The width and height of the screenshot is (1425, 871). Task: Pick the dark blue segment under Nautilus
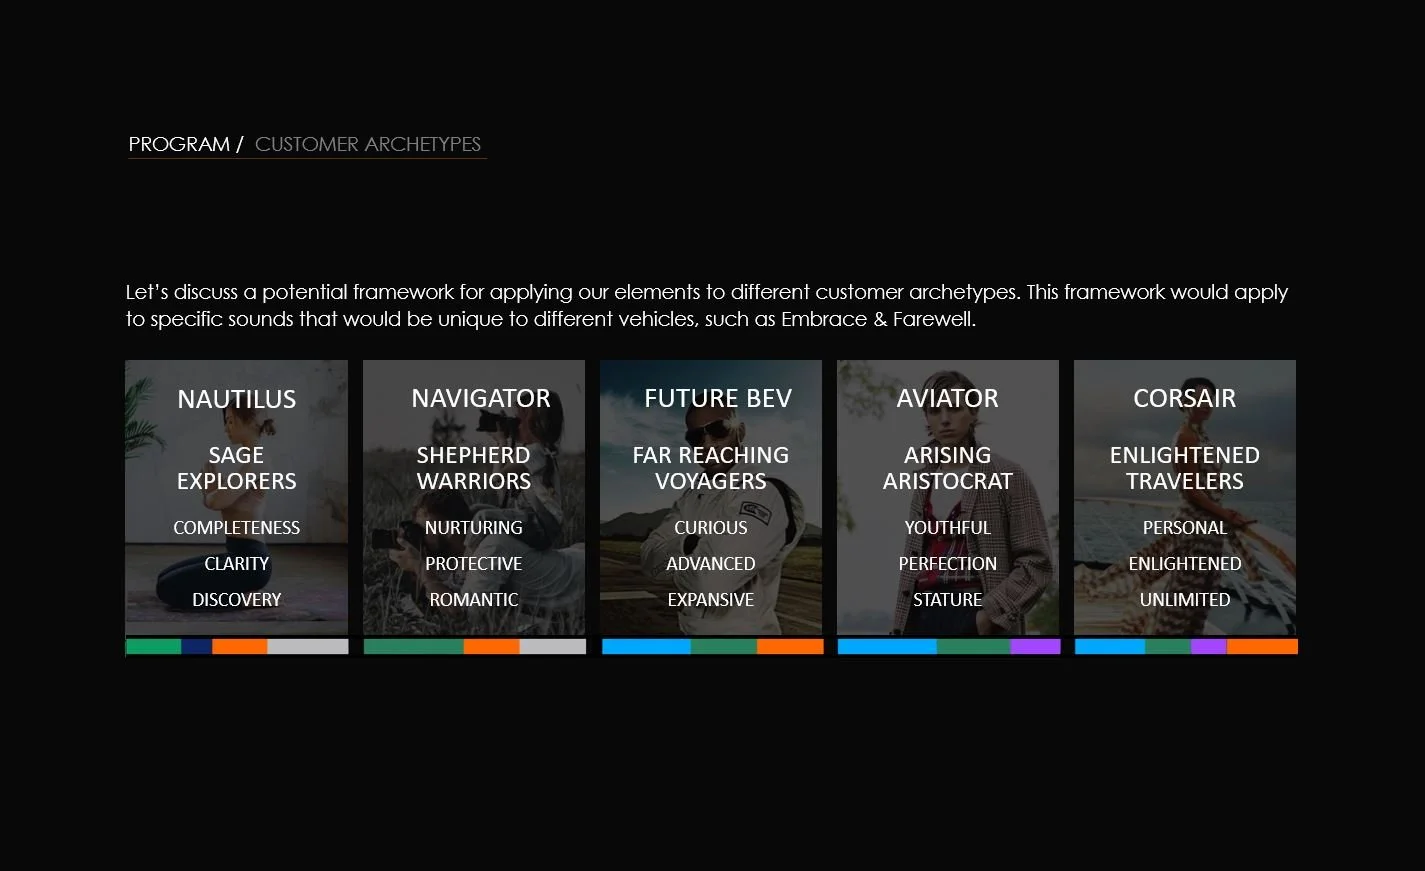[x=197, y=647]
